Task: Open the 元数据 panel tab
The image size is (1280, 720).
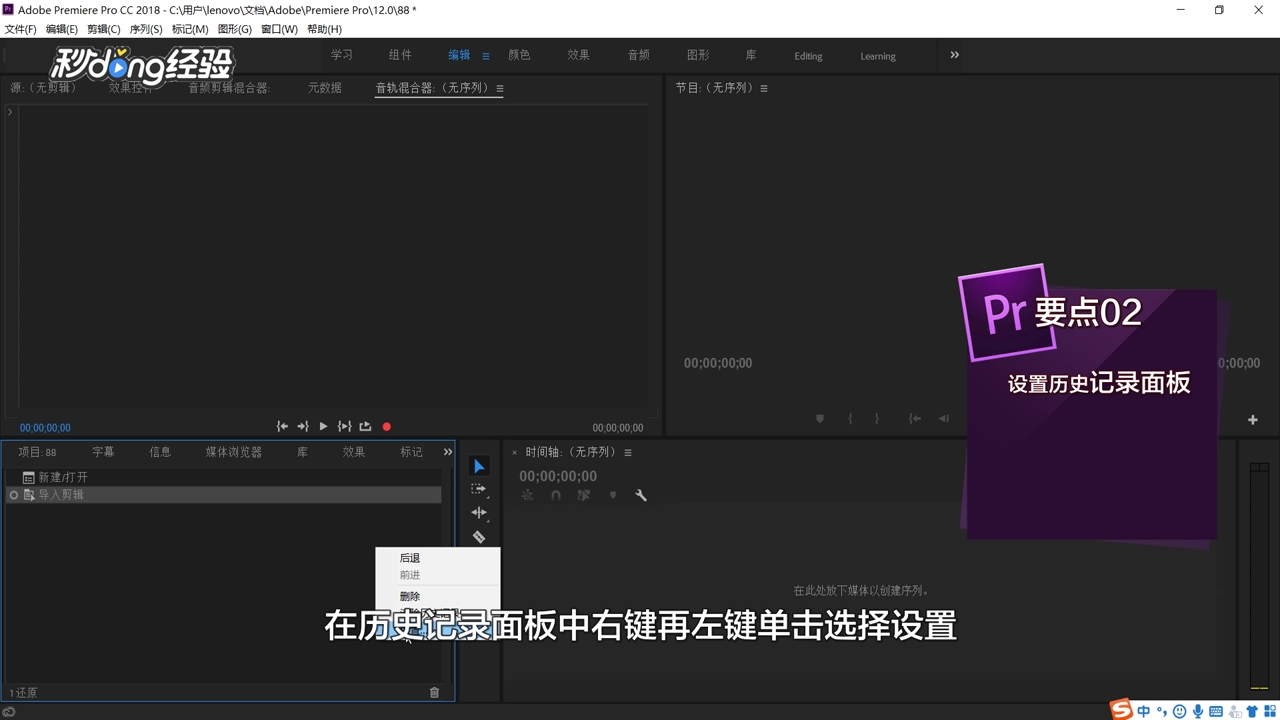Action: [x=325, y=88]
